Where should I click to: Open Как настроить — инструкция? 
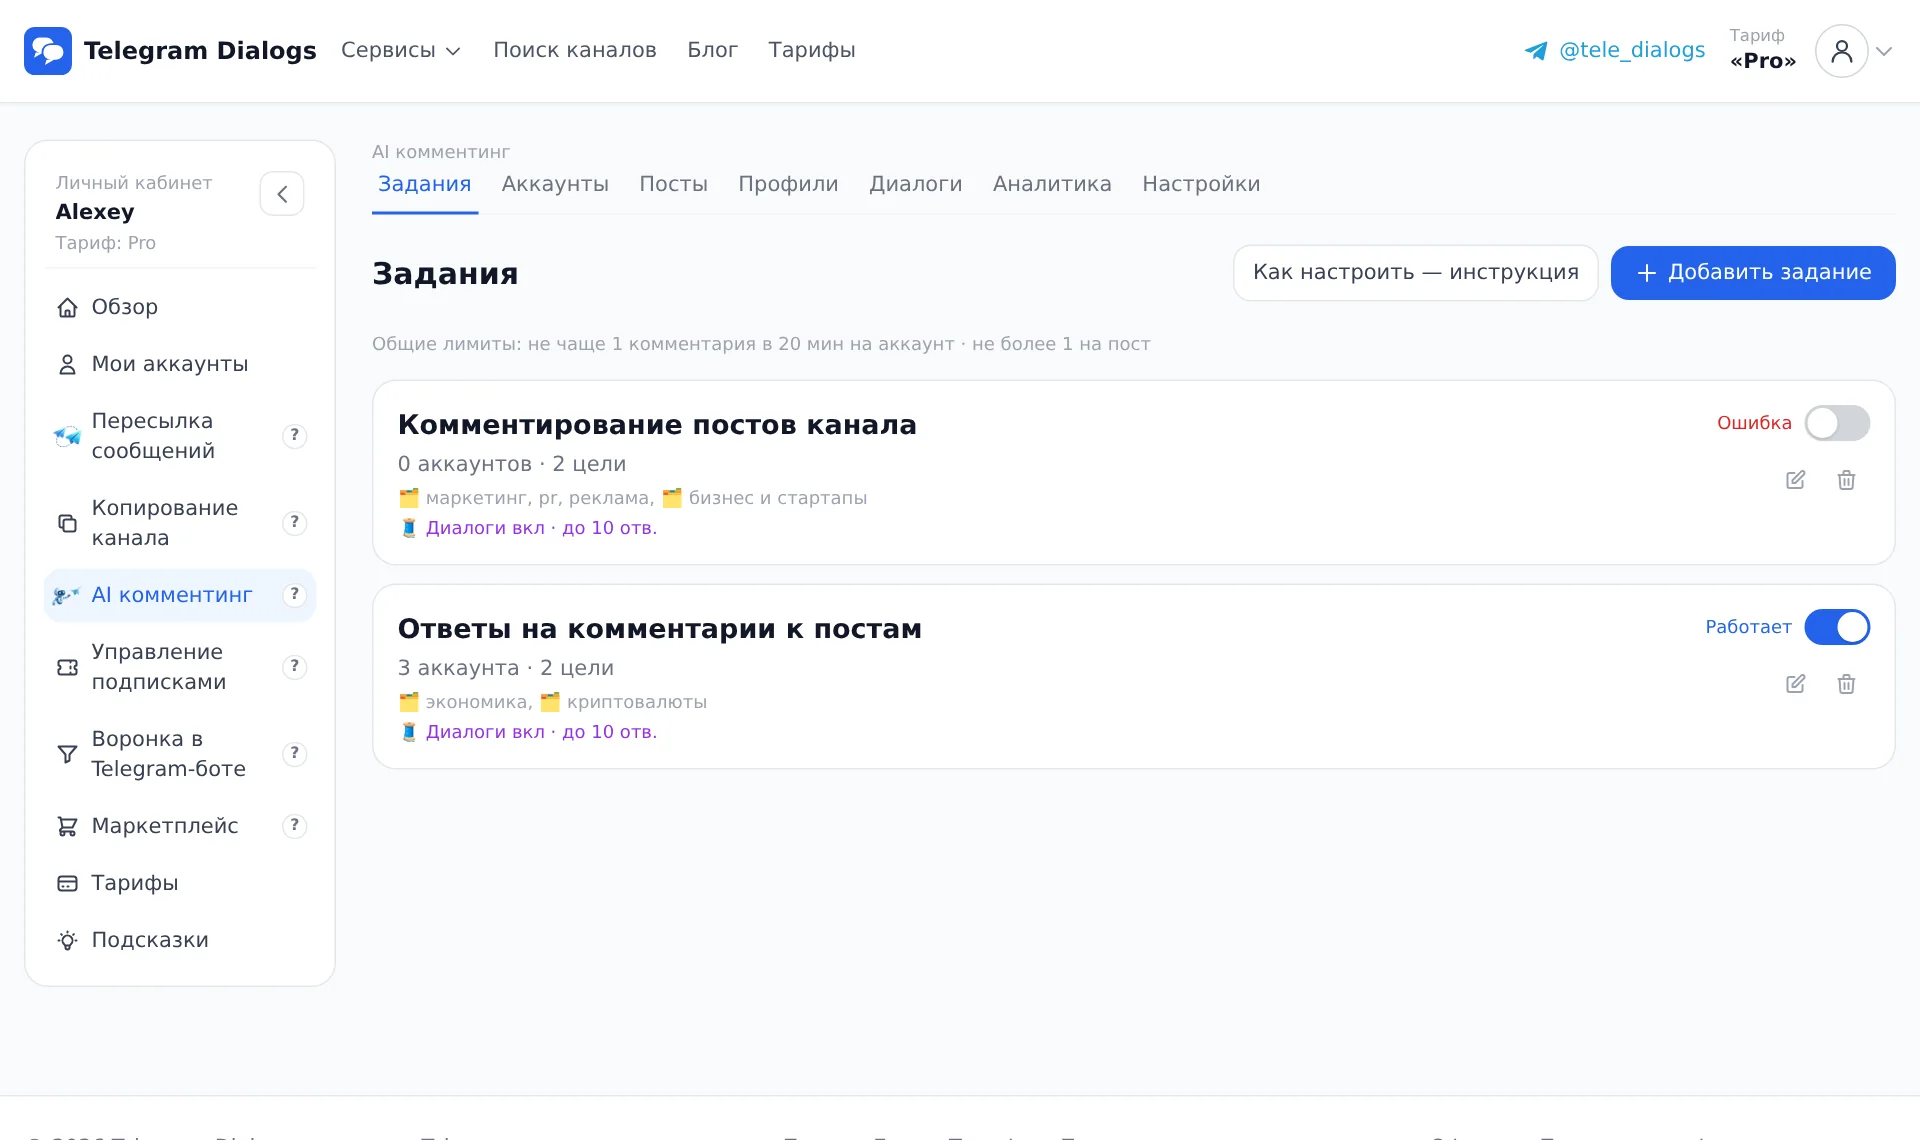(1415, 273)
